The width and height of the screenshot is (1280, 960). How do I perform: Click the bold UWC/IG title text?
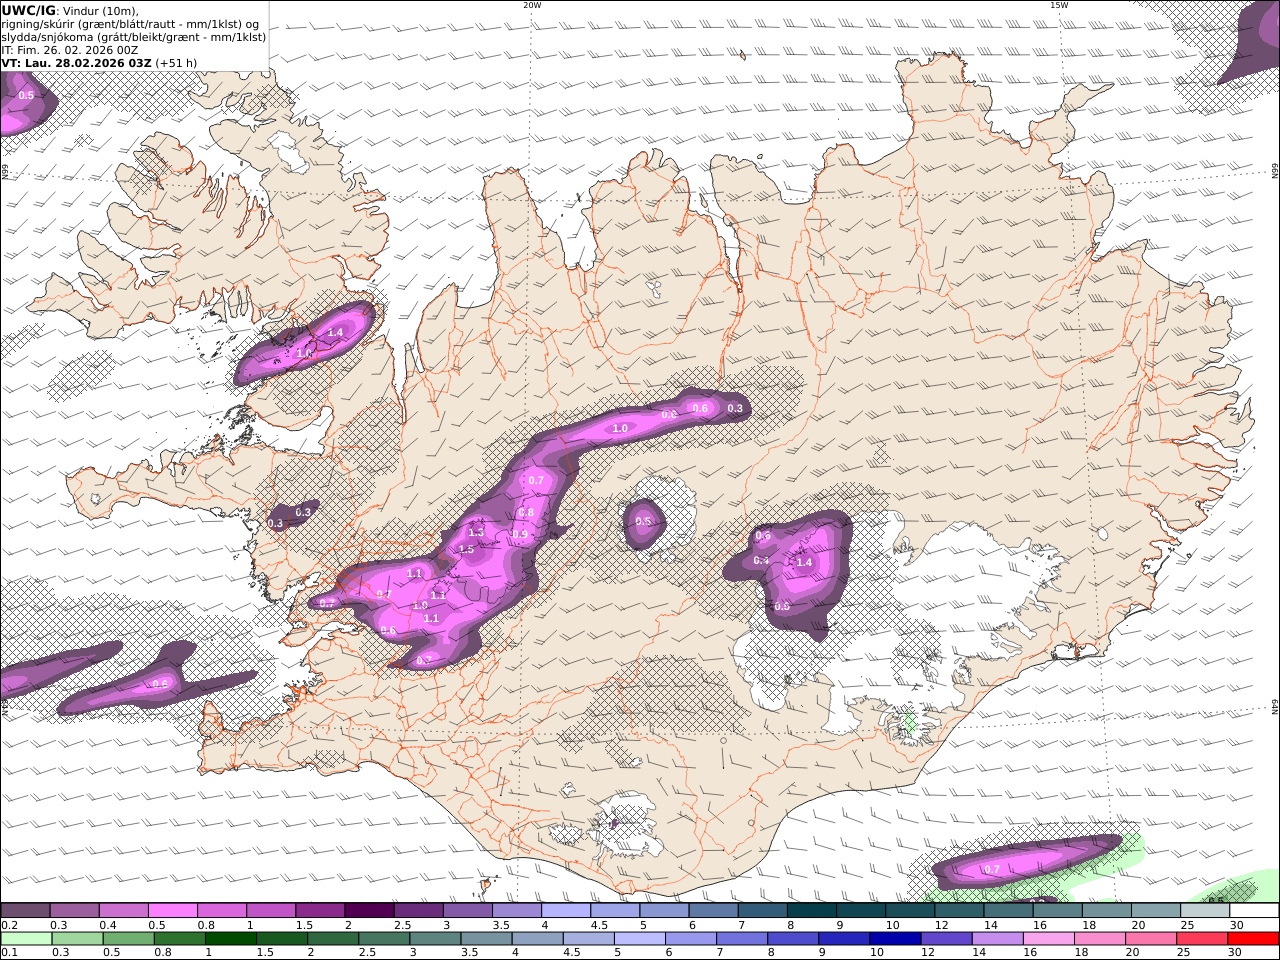pyautogui.click(x=28, y=11)
